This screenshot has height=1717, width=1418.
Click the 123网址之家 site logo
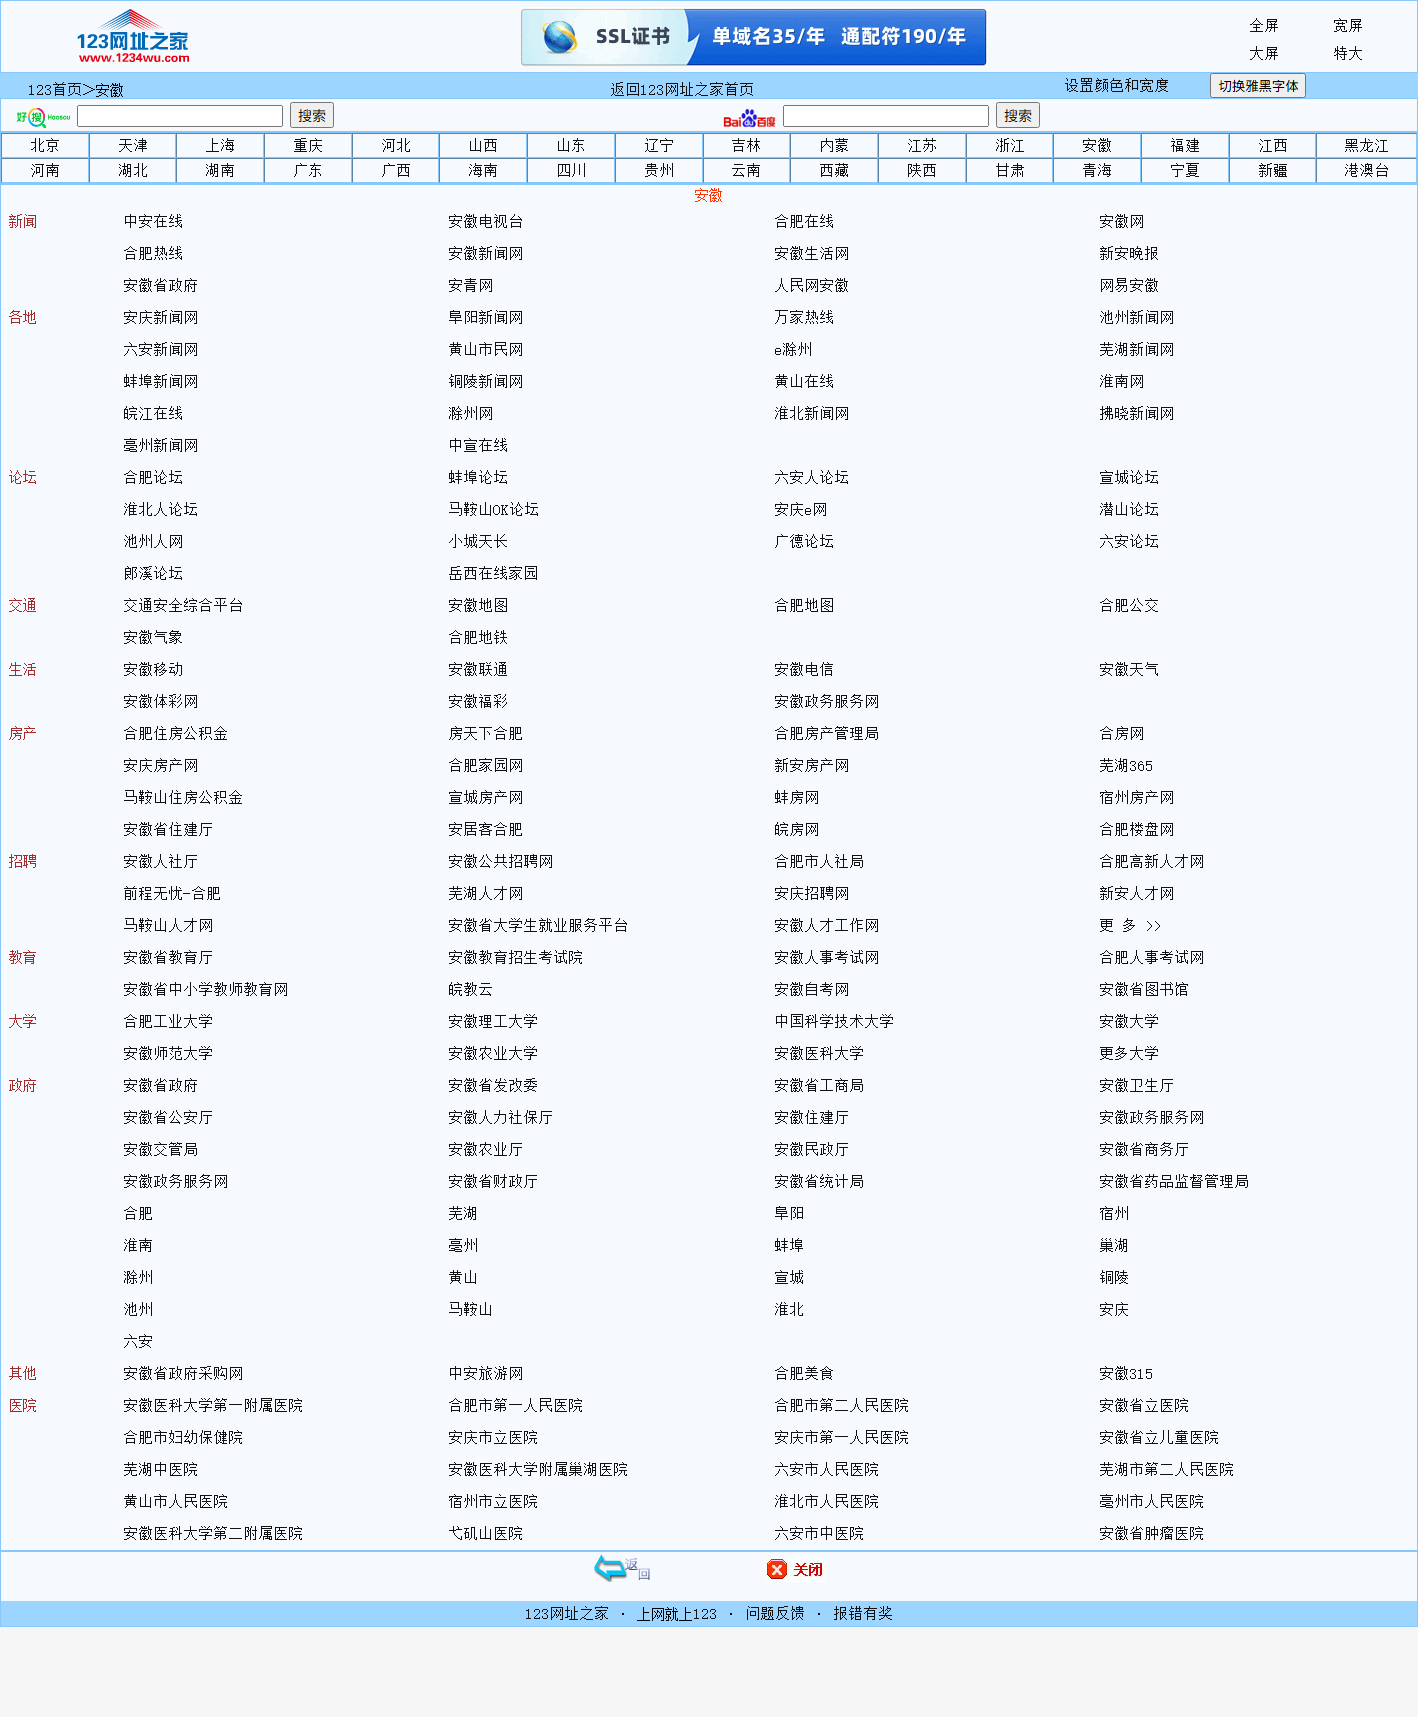132,38
